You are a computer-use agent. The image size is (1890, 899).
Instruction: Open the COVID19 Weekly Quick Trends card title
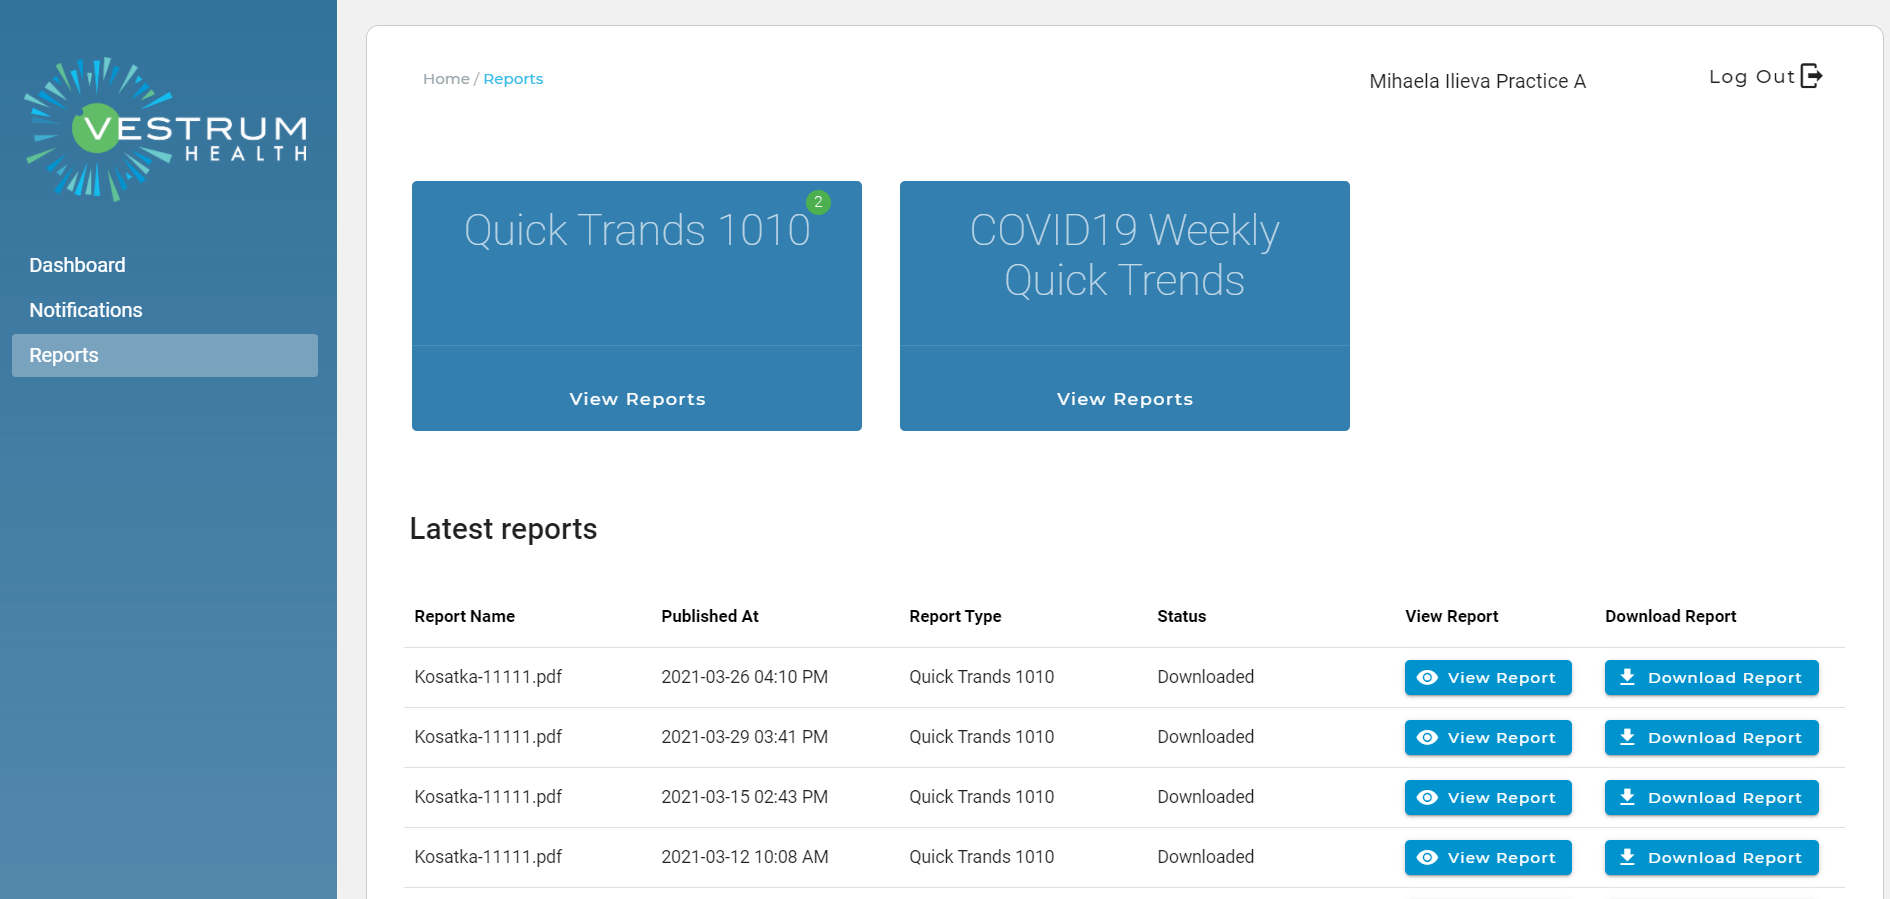tap(1125, 255)
